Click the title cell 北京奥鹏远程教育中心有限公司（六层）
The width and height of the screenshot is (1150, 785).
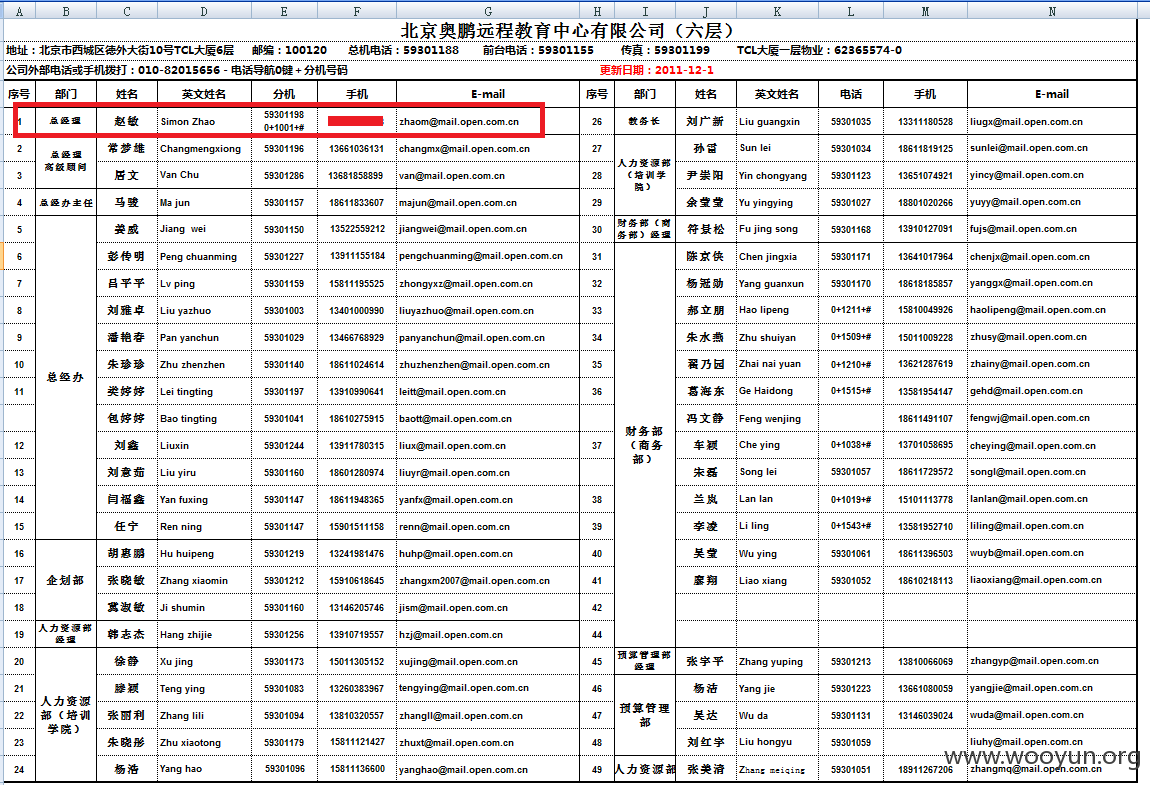(x=569, y=31)
